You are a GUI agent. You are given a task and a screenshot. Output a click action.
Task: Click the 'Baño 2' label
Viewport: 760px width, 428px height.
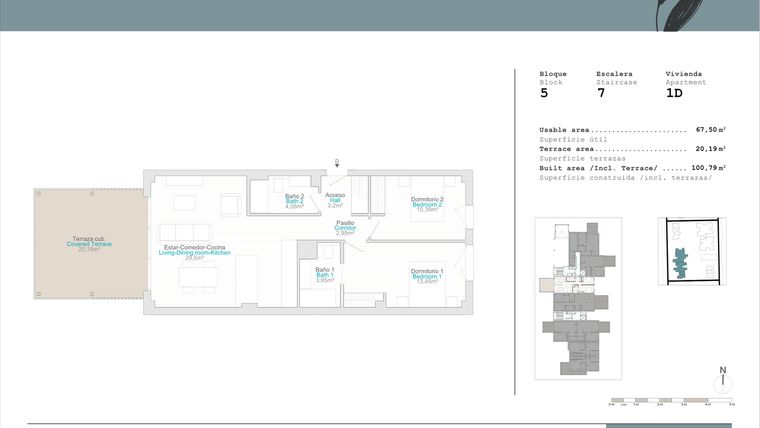294,196
